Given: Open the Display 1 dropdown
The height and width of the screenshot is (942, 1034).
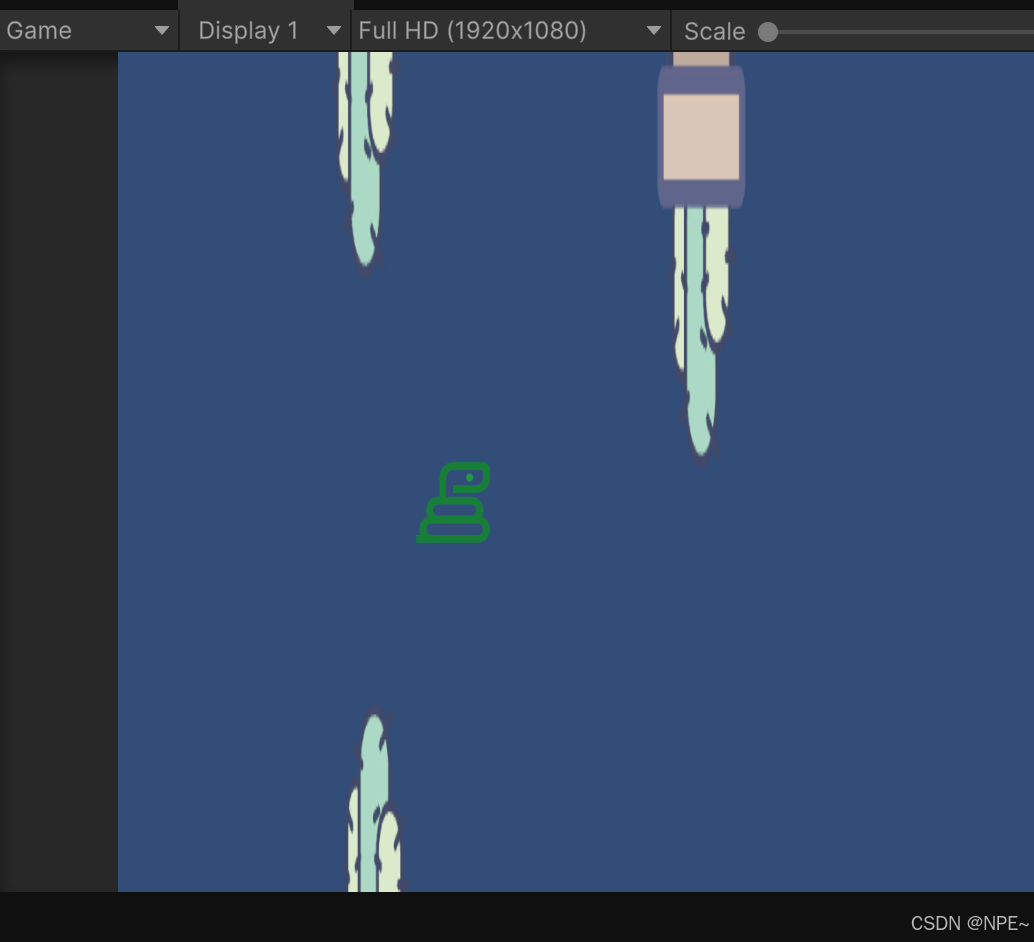Looking at the screenshot, I should coord(266,30).
